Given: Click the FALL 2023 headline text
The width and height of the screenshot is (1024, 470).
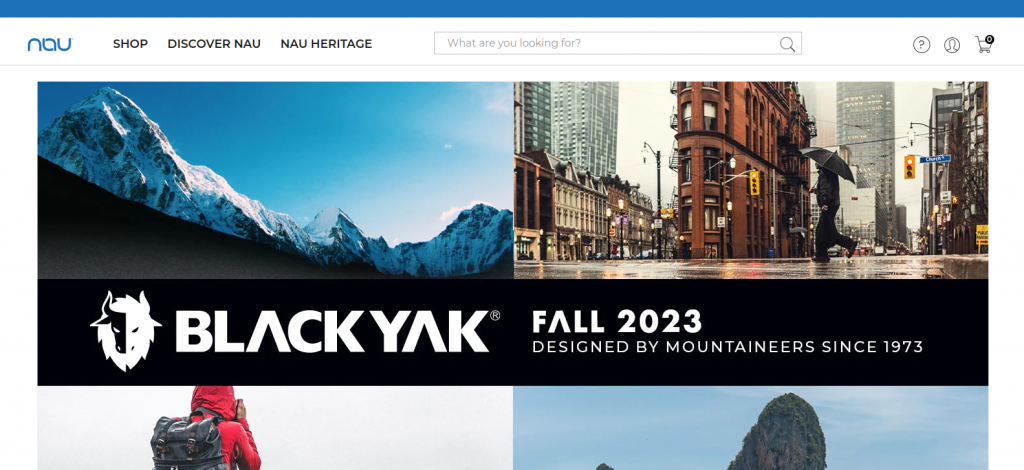Looking at the screenshot, I should coord(616,322).
